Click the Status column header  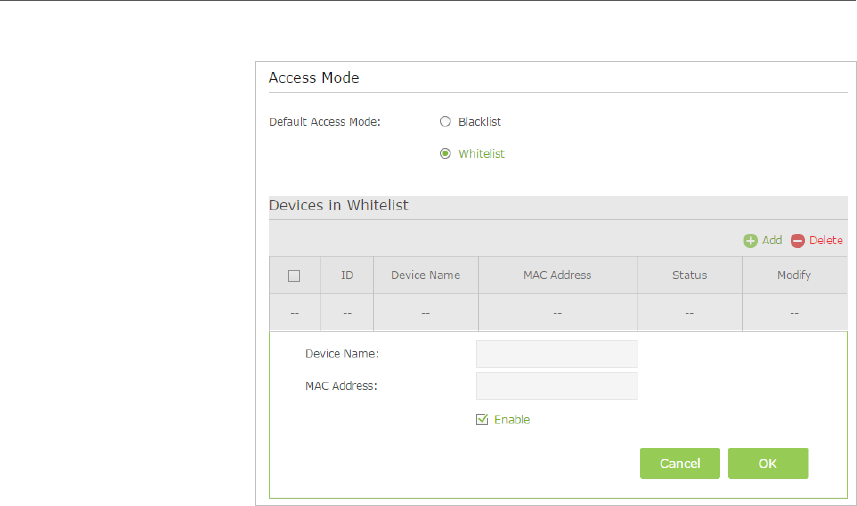(690, 275)
